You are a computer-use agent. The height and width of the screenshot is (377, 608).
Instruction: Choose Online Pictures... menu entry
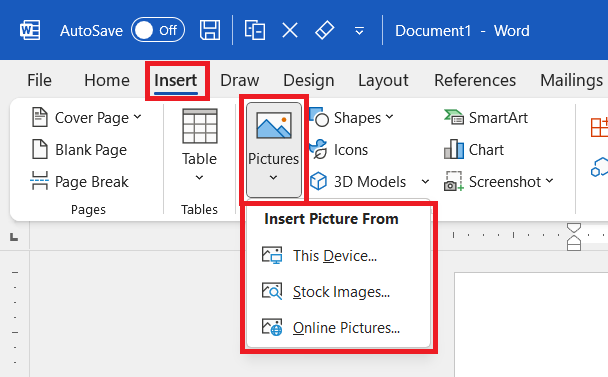tap(338, 328)
